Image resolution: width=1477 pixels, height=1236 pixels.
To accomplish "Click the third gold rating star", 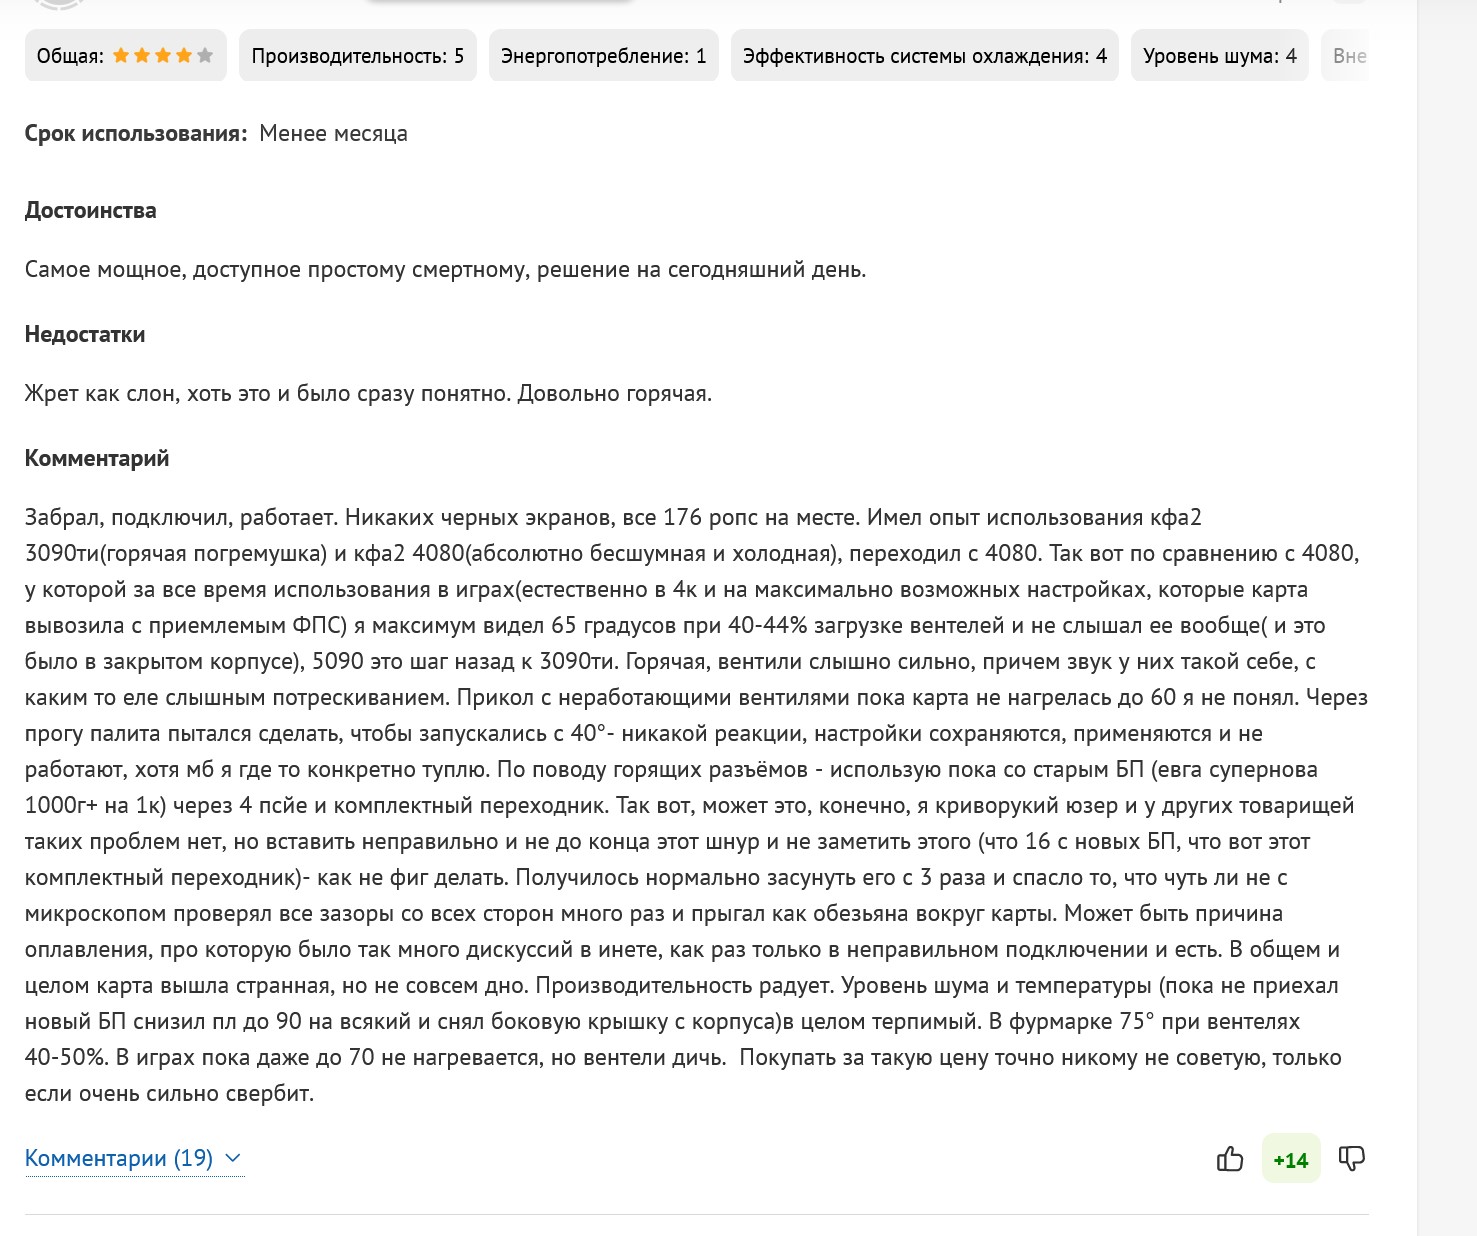I will tap(163, 56).
